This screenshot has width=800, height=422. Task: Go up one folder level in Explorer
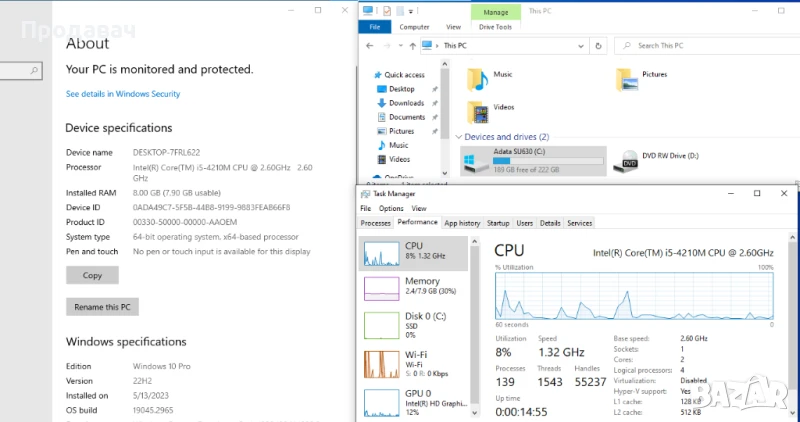pyautogui.click(x=412, y=46)
